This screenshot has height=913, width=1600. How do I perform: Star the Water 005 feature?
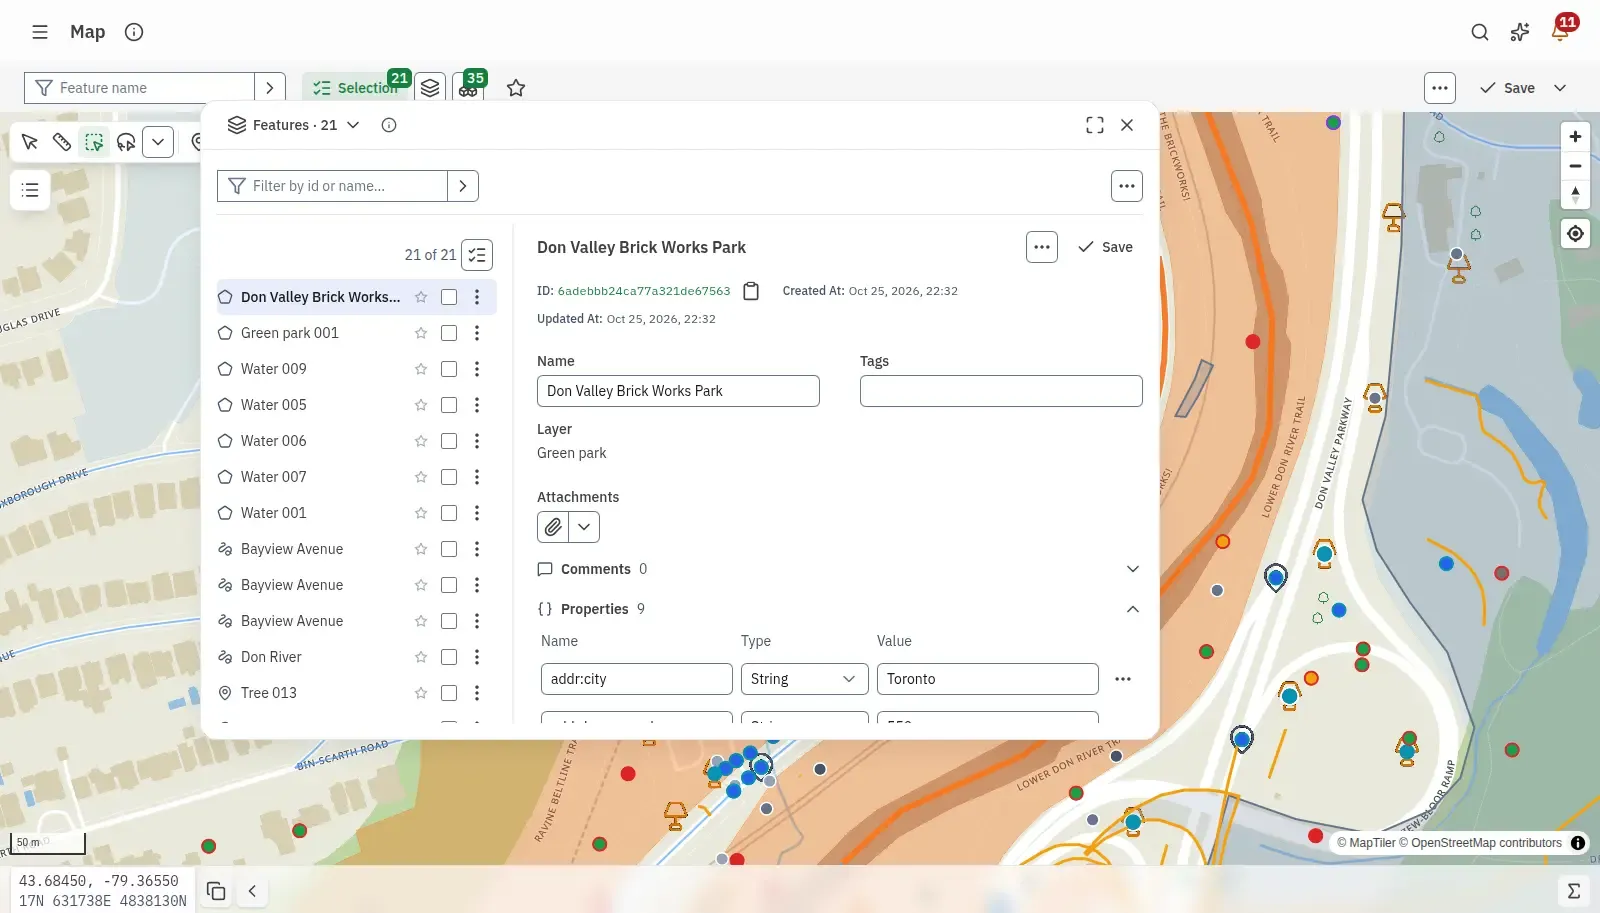tap(421, 405)
